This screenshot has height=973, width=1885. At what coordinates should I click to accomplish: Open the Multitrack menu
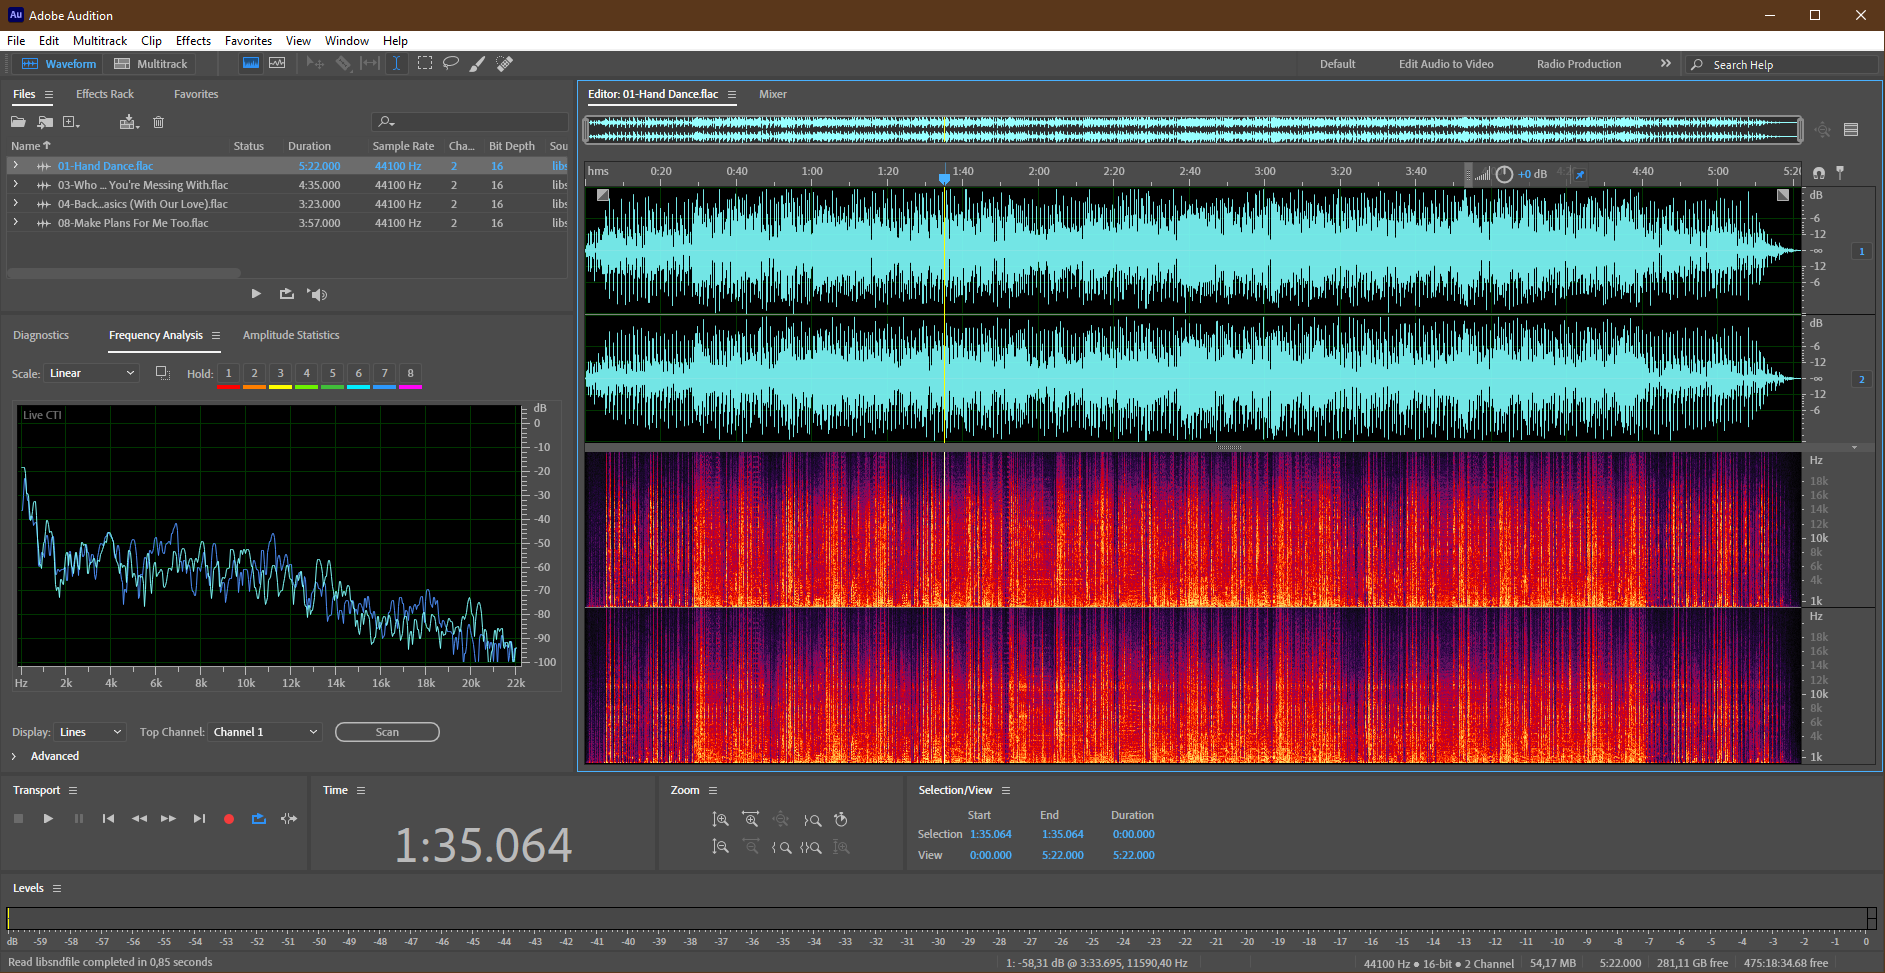click(x=100, y=41)
